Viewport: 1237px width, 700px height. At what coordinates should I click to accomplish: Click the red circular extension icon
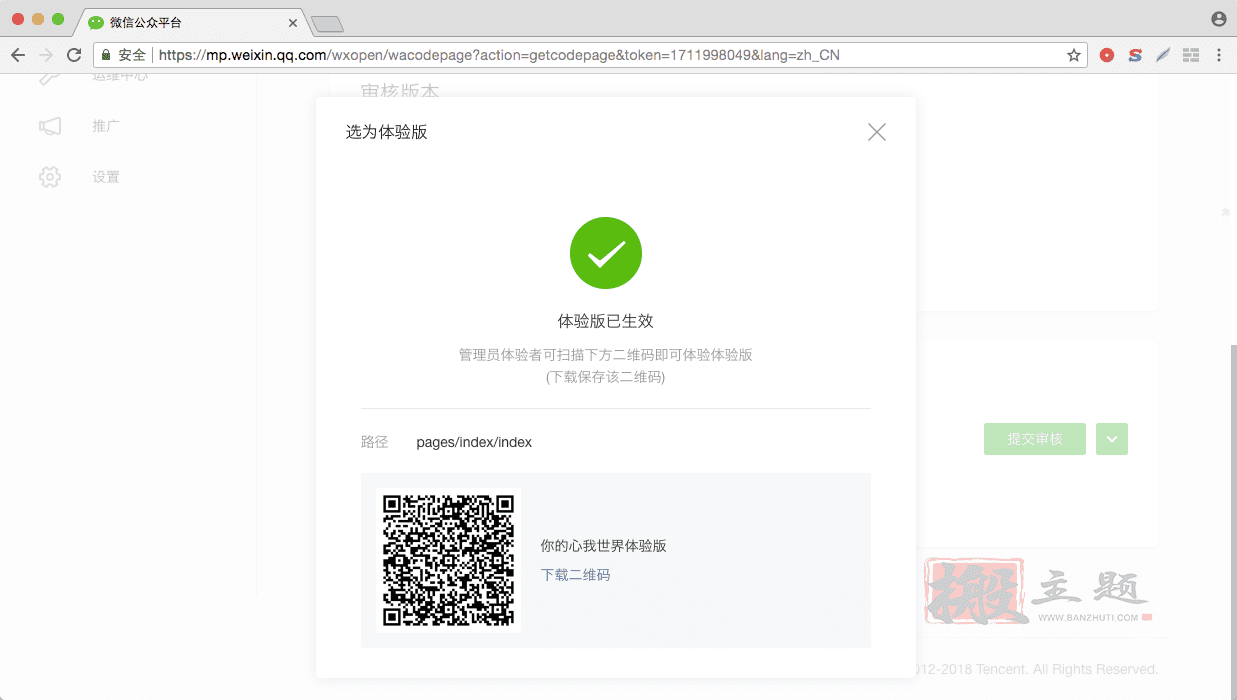point(1107,55)
